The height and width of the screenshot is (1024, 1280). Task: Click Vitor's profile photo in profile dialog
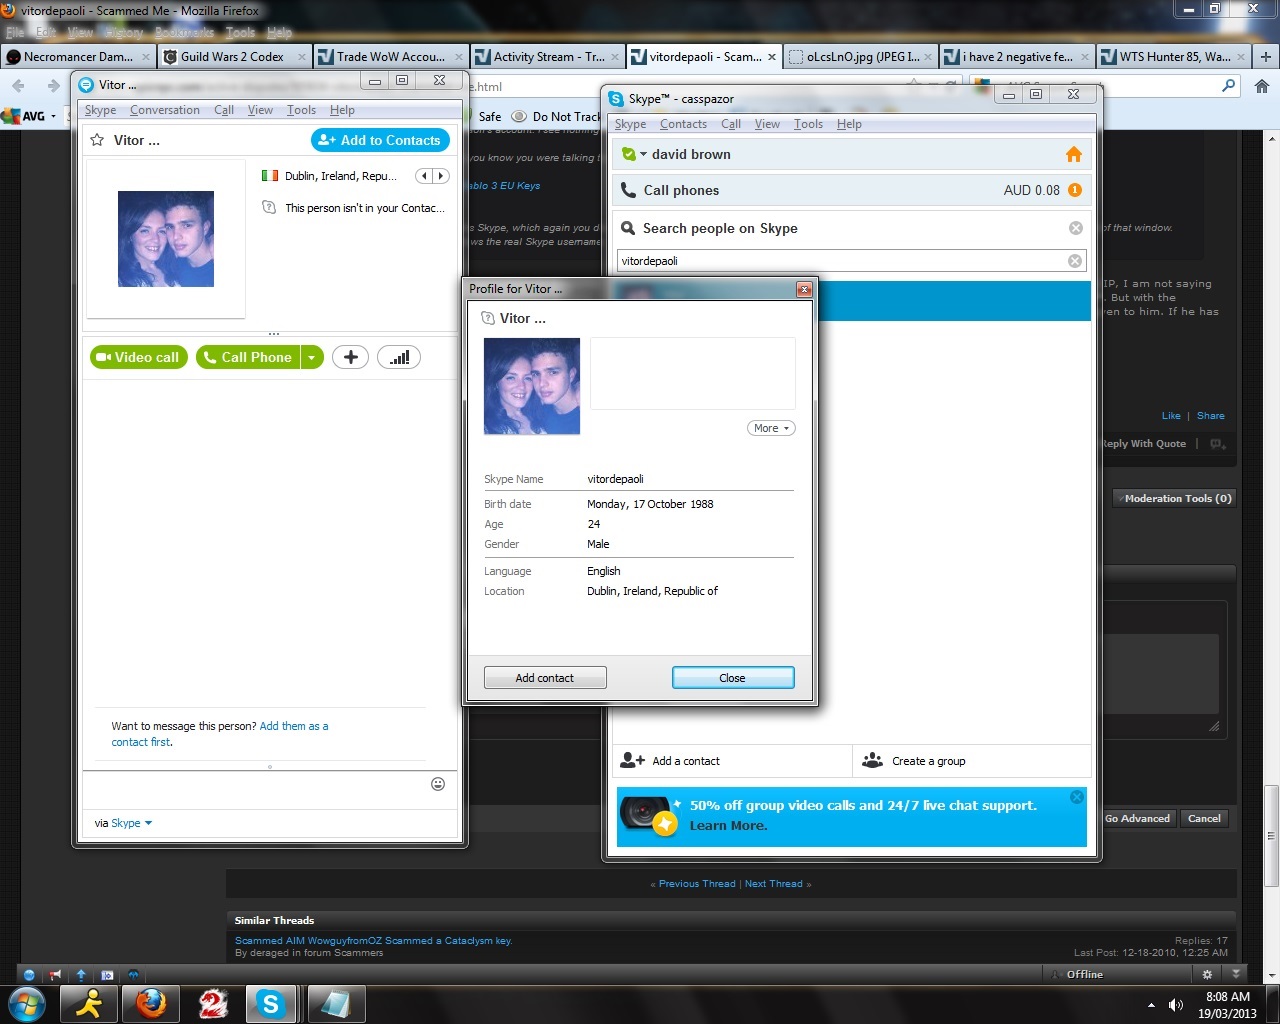532,386
